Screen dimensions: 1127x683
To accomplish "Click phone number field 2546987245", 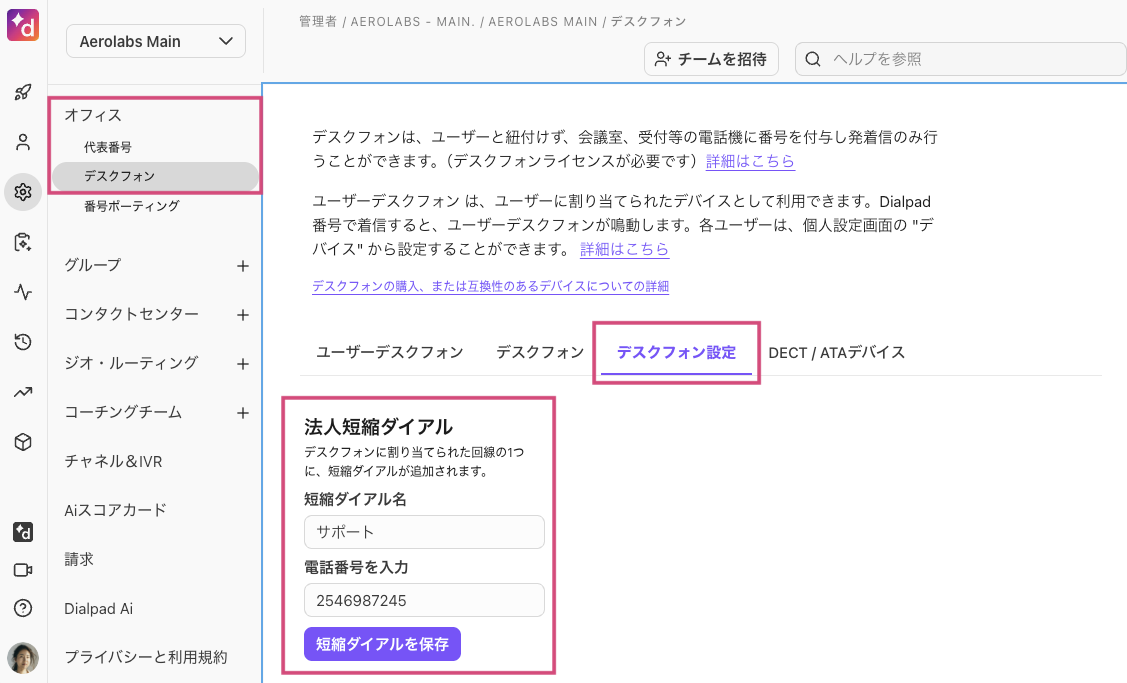I will [x=424, y=600].
